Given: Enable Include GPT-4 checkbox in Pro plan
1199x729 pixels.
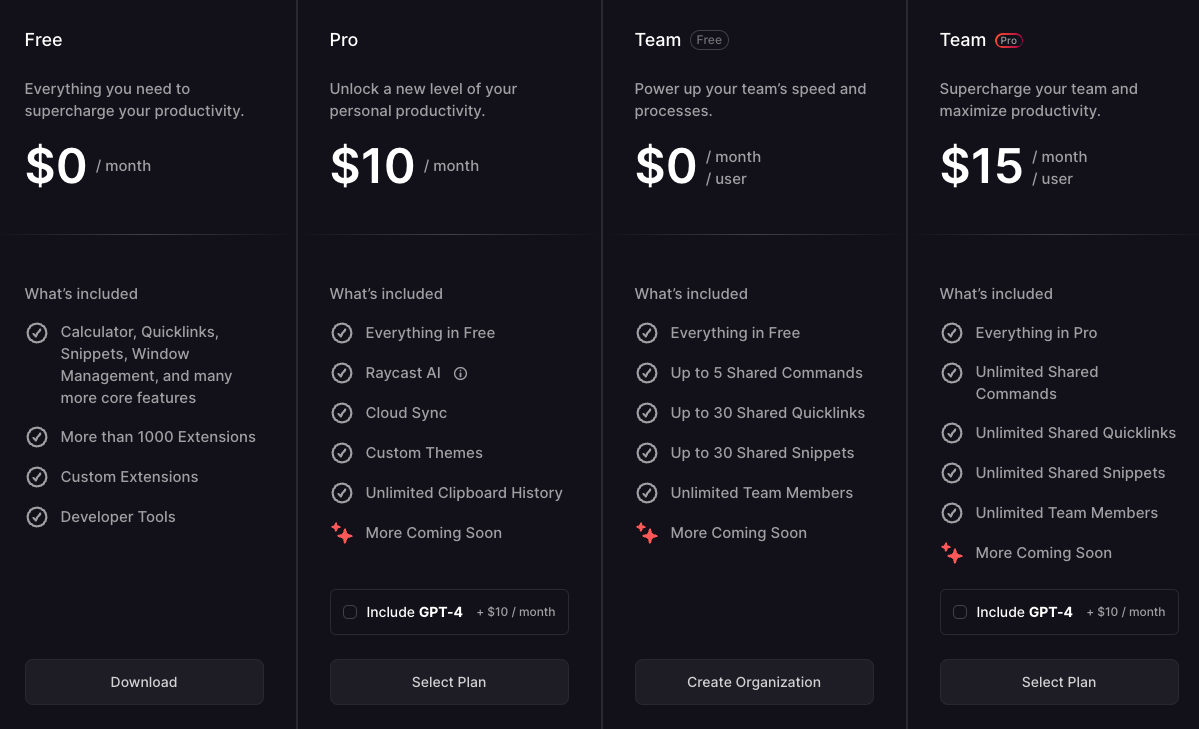Looking at the screenshot, I should pos(350,612).
